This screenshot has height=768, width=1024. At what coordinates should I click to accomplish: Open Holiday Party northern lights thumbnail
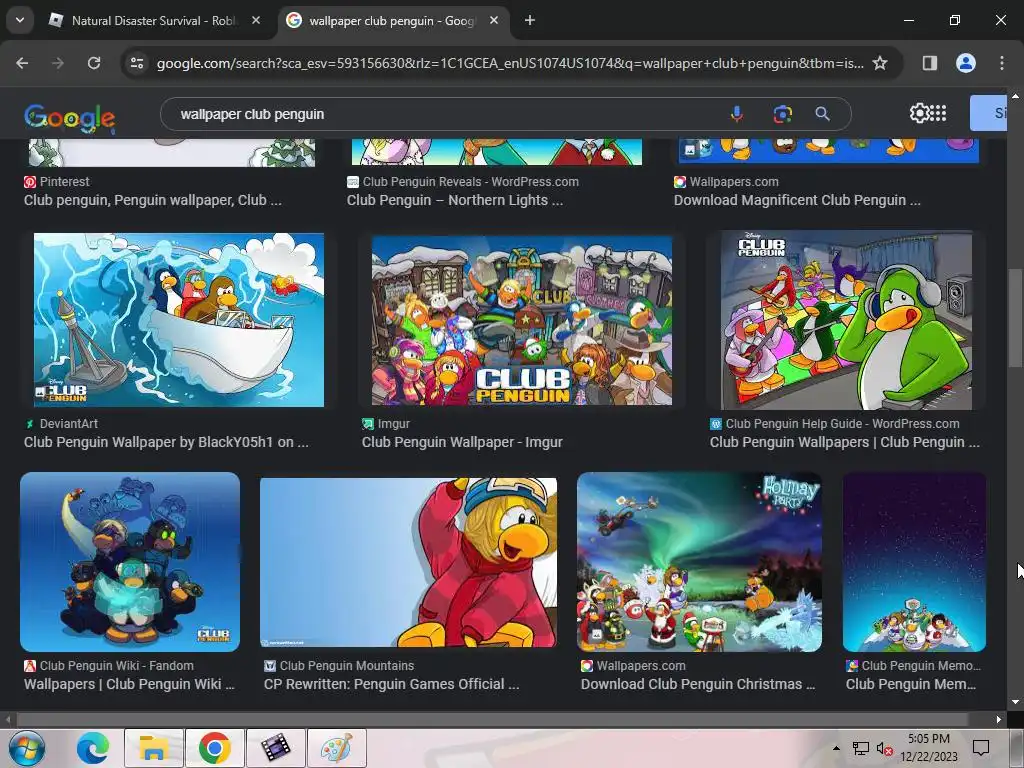click(x=699, y=562)
